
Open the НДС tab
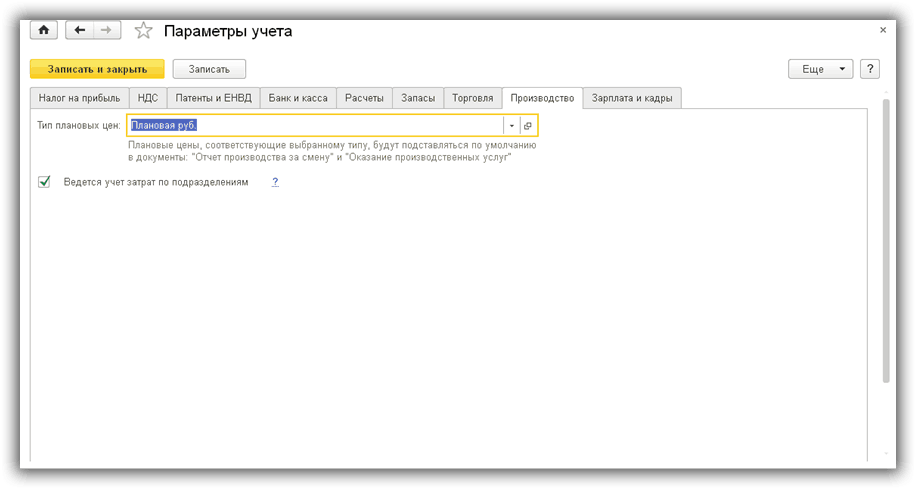[148, 98]
